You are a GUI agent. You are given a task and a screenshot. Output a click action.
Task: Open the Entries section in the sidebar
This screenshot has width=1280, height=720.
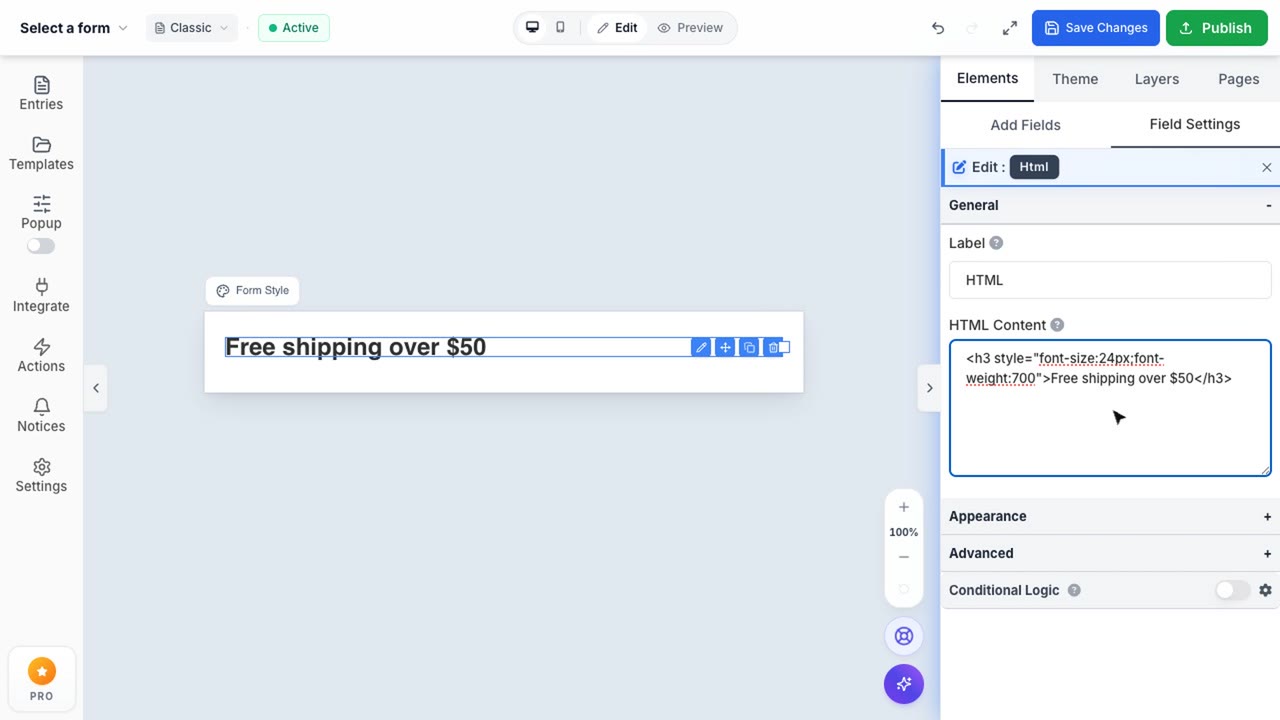point(41,93)
